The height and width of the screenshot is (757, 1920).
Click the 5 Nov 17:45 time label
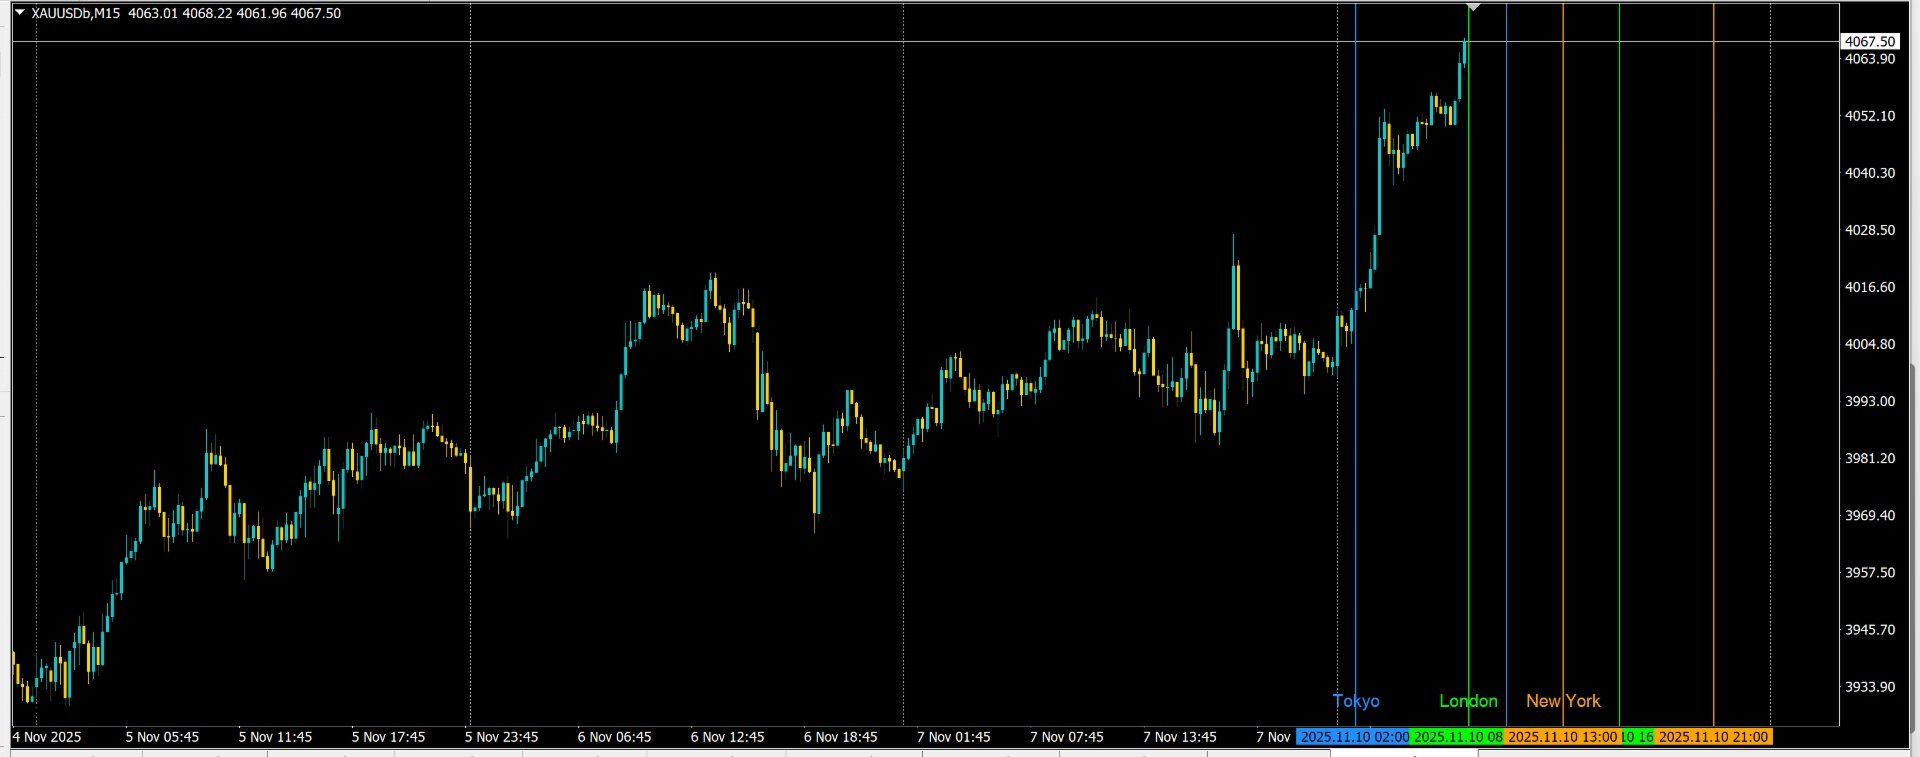pyautogui.click(x=388, y=737)
